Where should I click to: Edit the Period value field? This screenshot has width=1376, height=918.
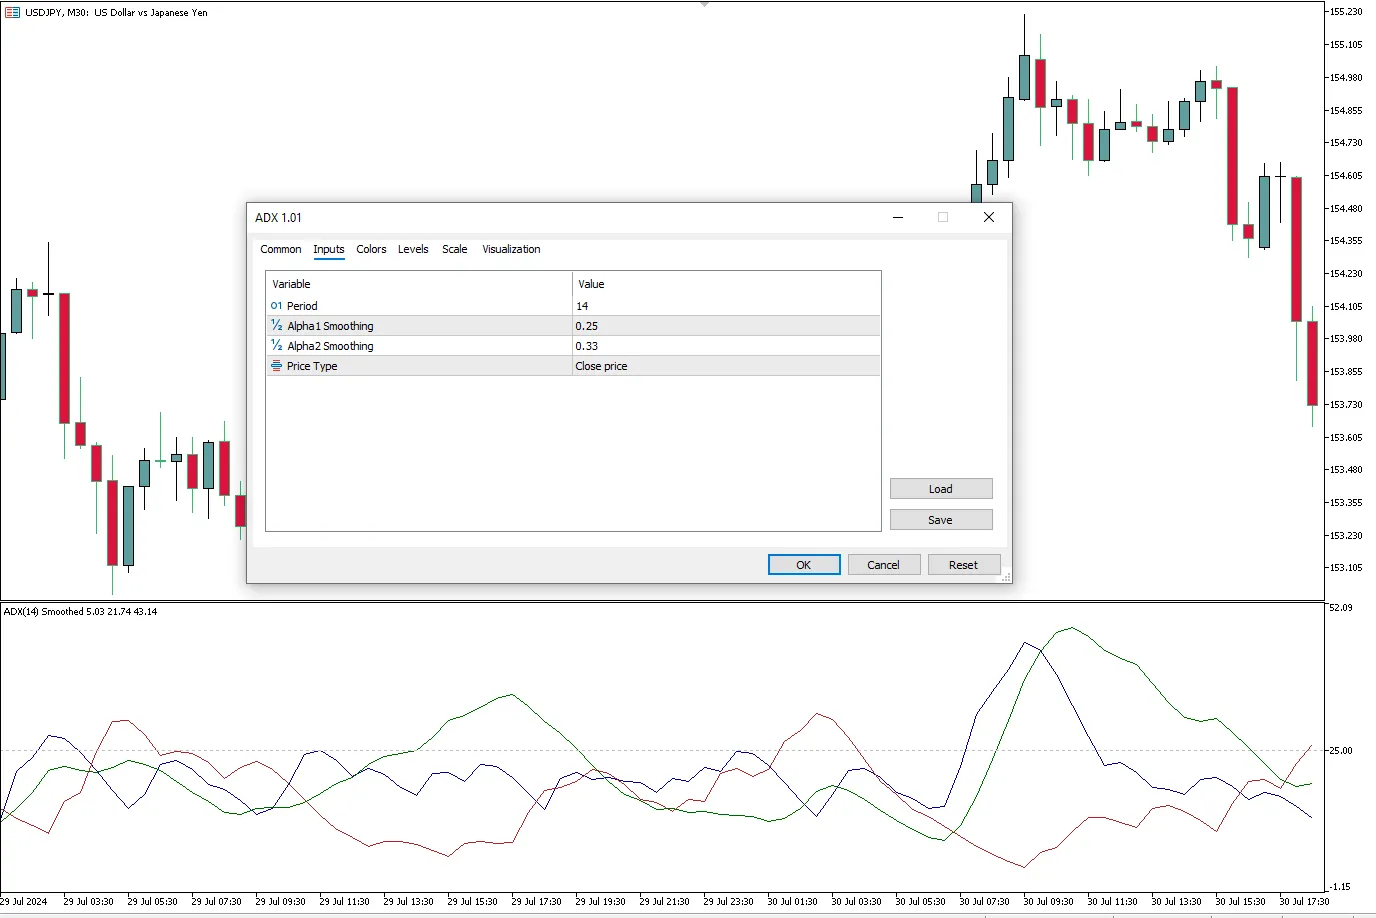click(726, 306)
